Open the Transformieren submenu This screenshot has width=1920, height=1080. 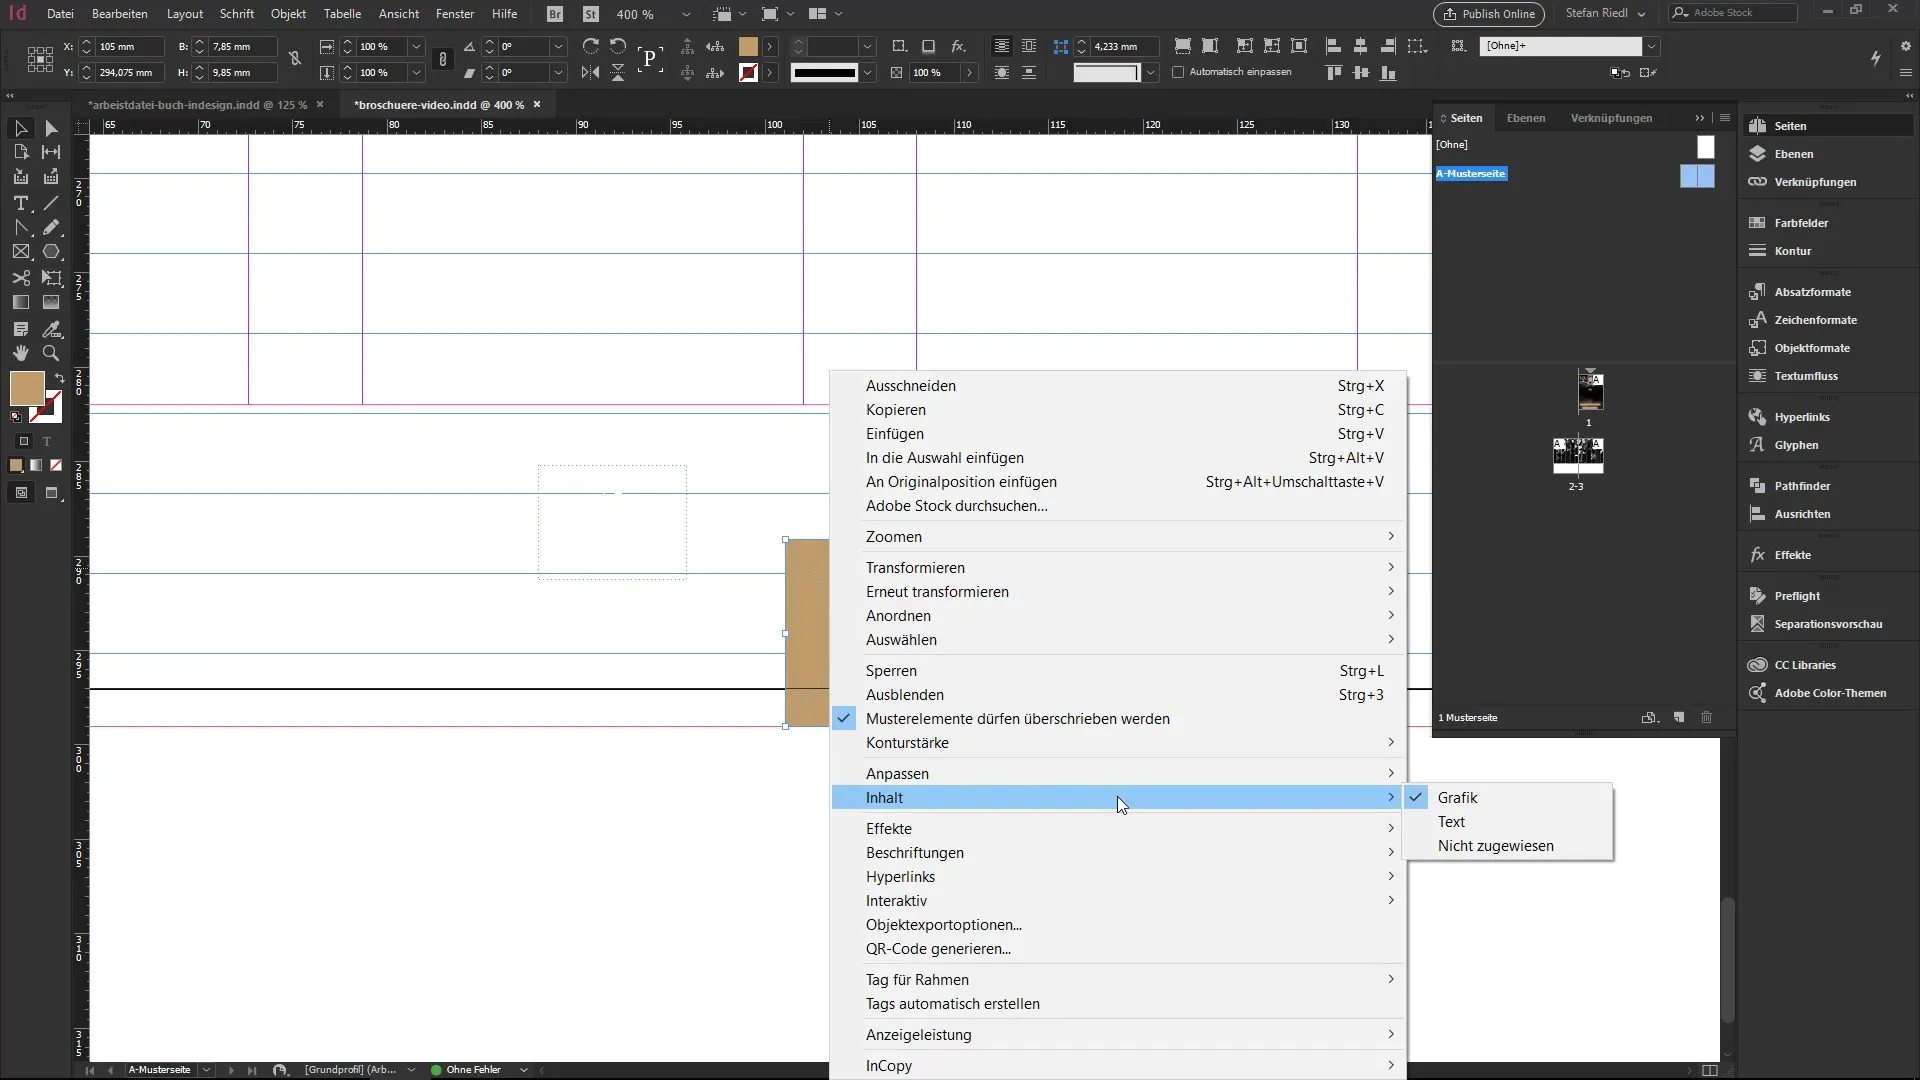[x=1118, y=568]
